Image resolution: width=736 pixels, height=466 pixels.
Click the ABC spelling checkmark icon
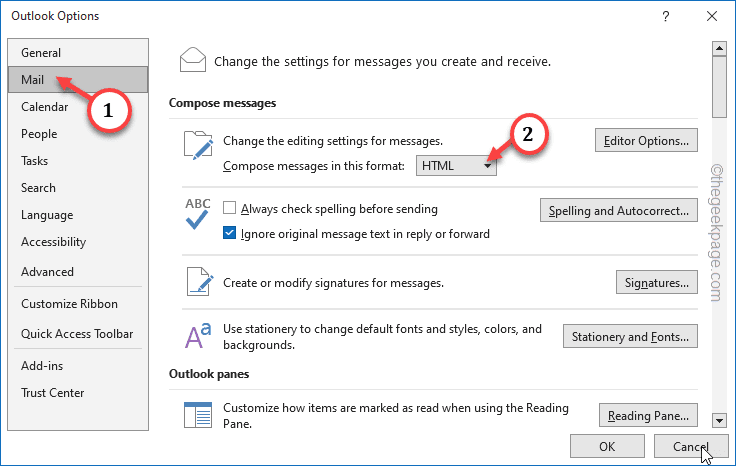tap(198, 214)
